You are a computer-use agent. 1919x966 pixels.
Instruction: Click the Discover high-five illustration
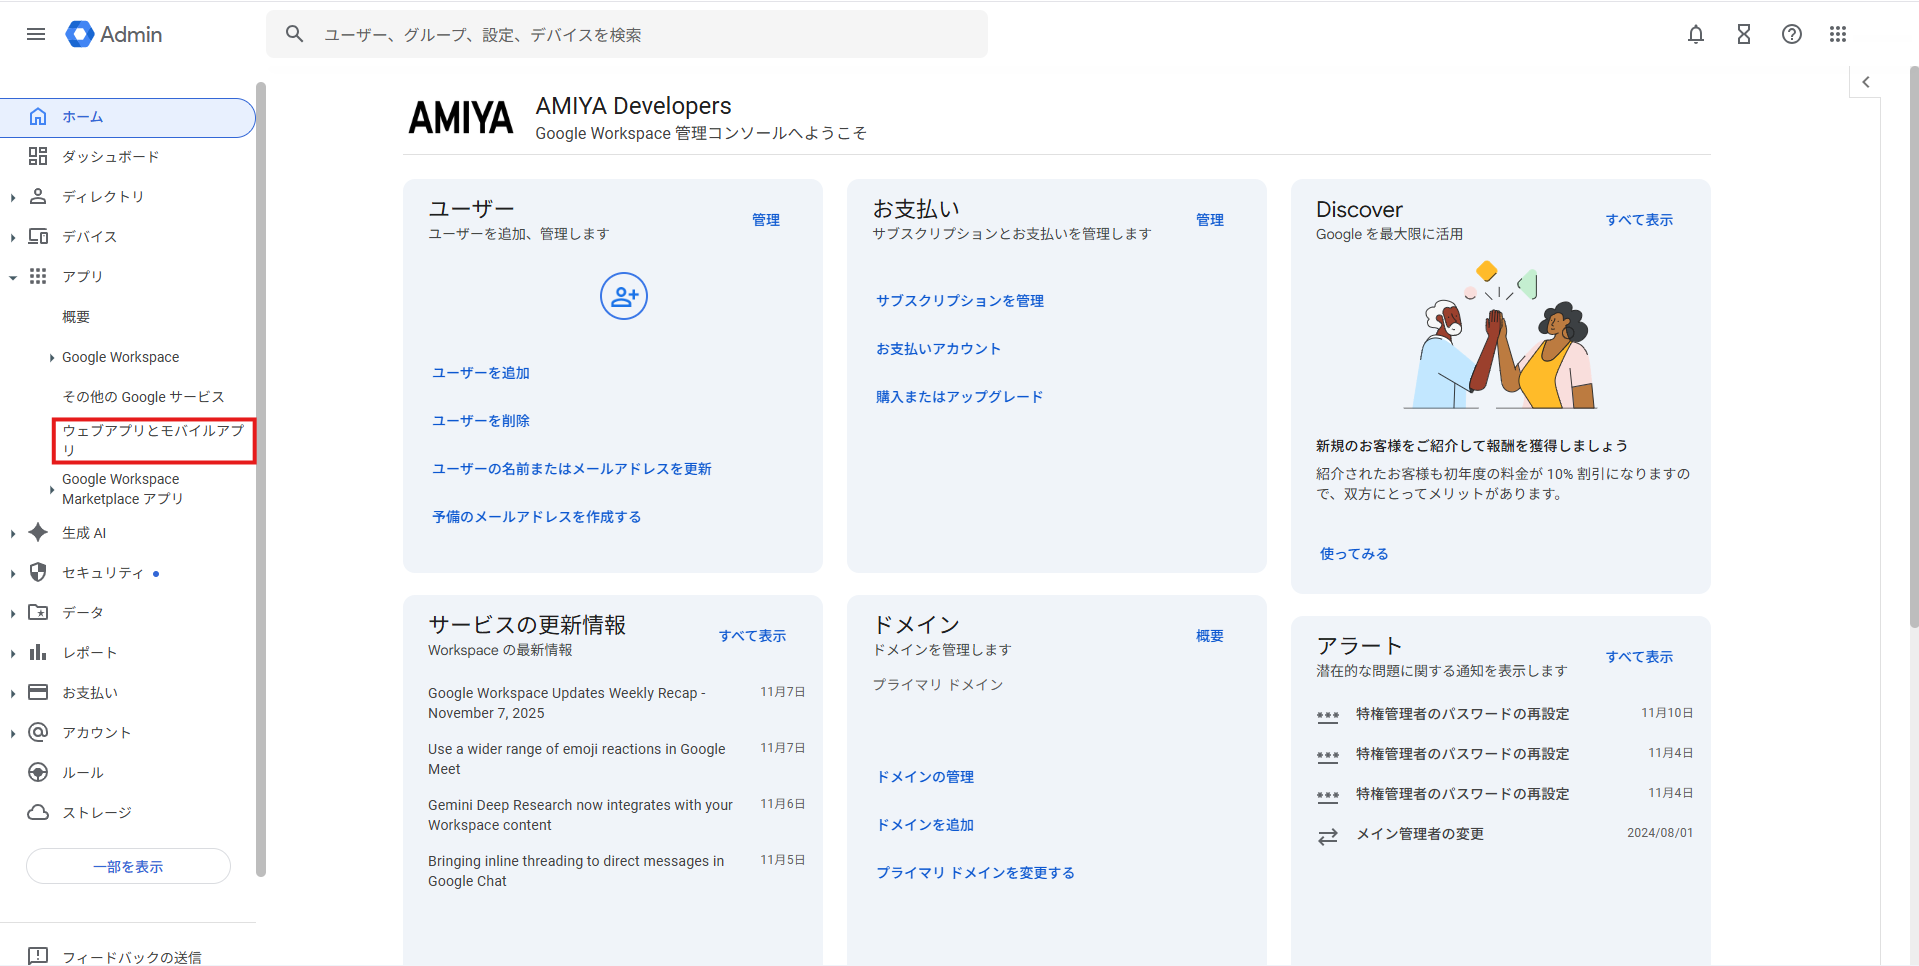(x=1500, y=336)
